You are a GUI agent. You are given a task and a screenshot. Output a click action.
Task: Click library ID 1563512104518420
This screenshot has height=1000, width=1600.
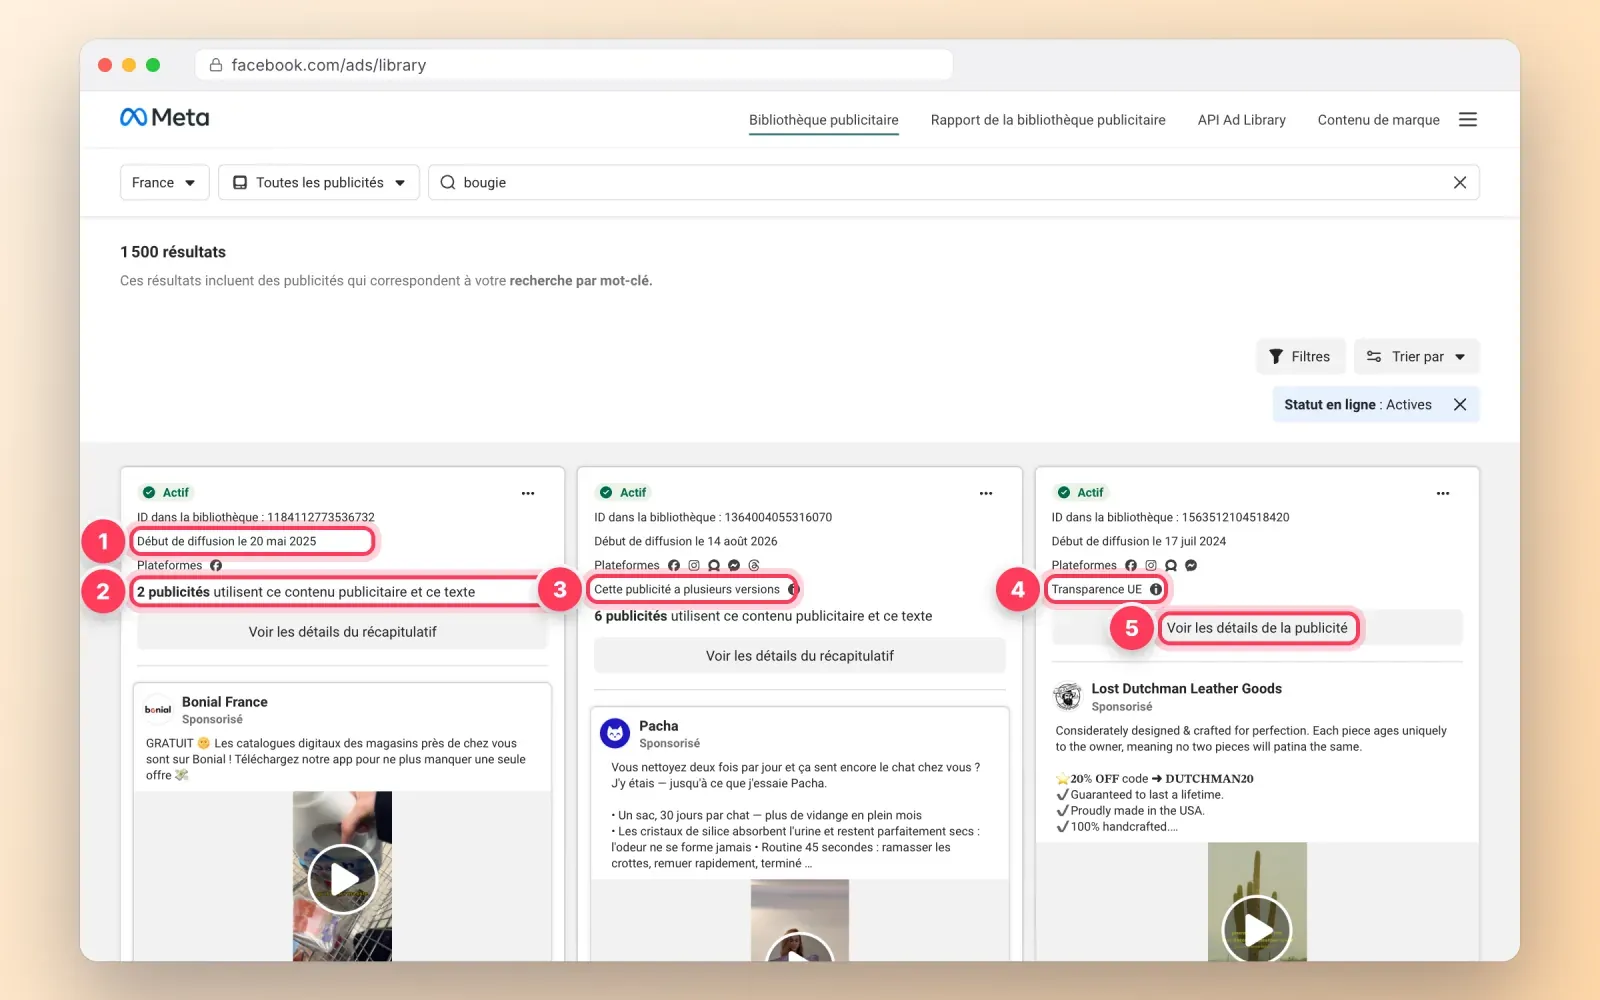coord(1170,517)
